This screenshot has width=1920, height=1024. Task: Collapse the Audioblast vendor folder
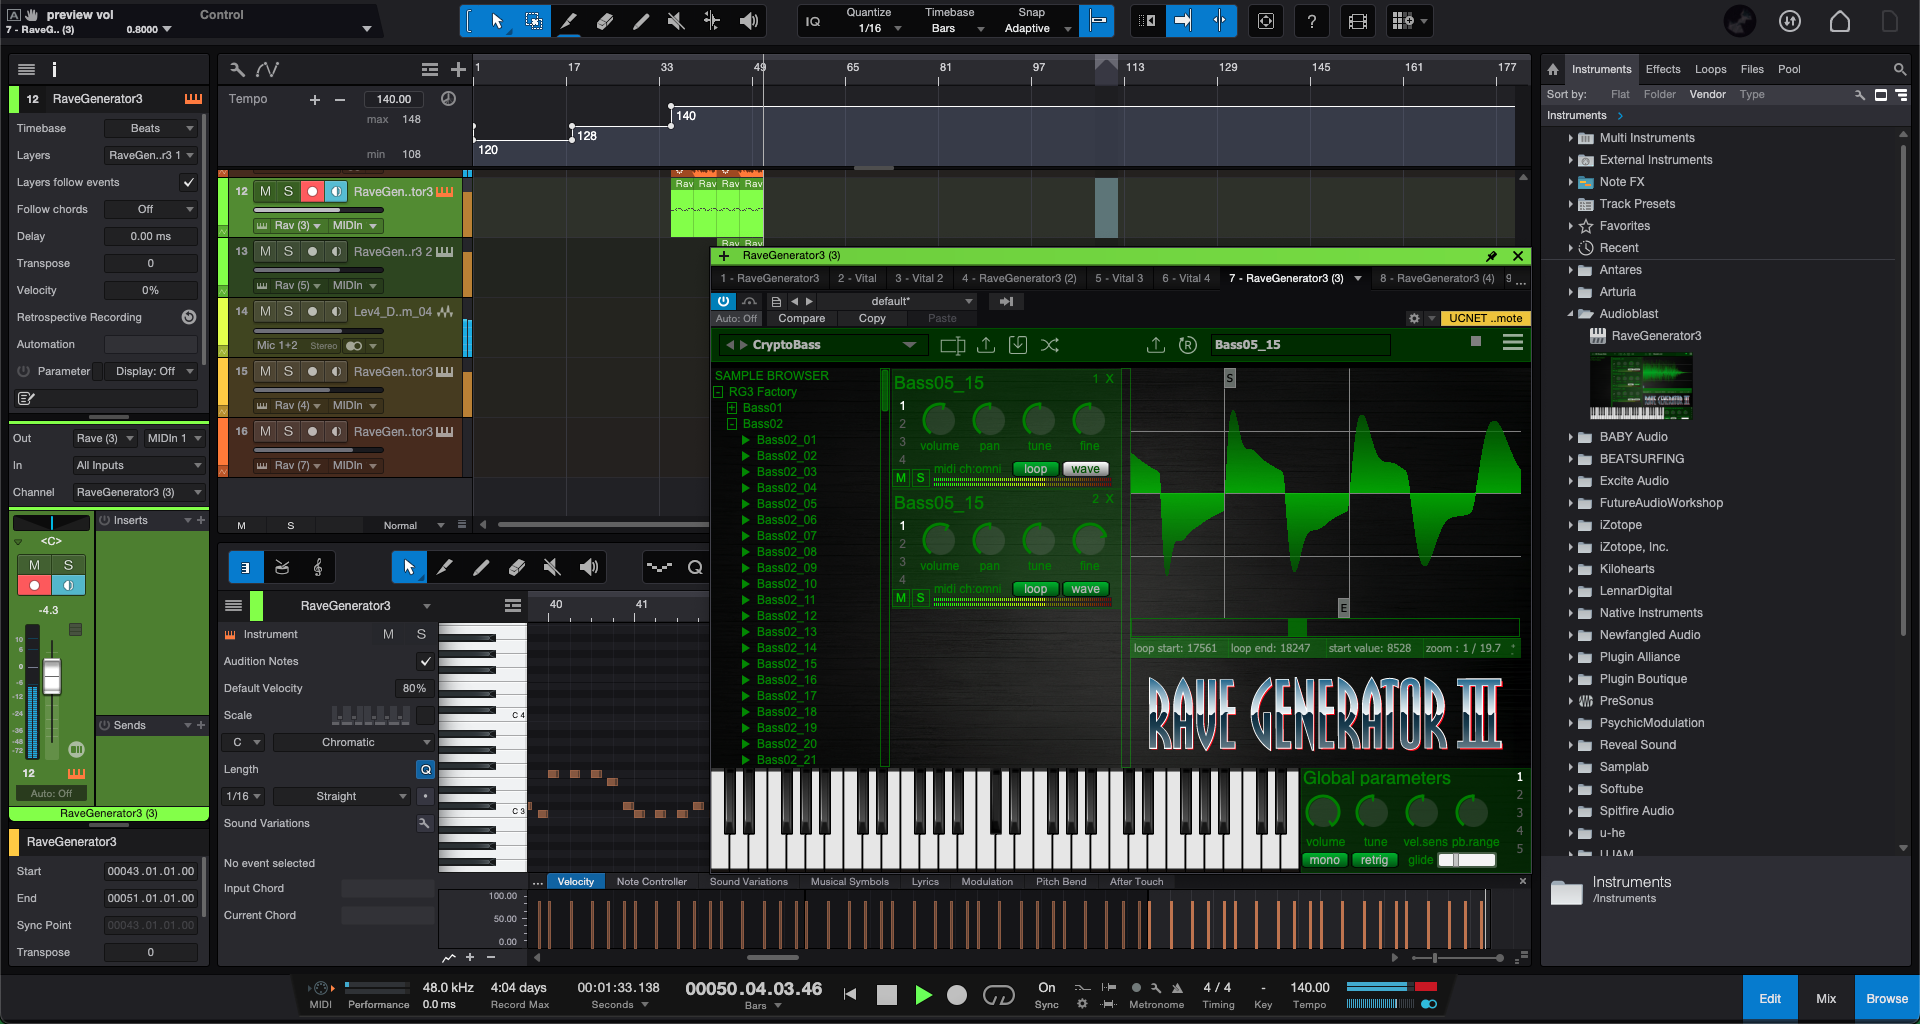click(1571, 314)
